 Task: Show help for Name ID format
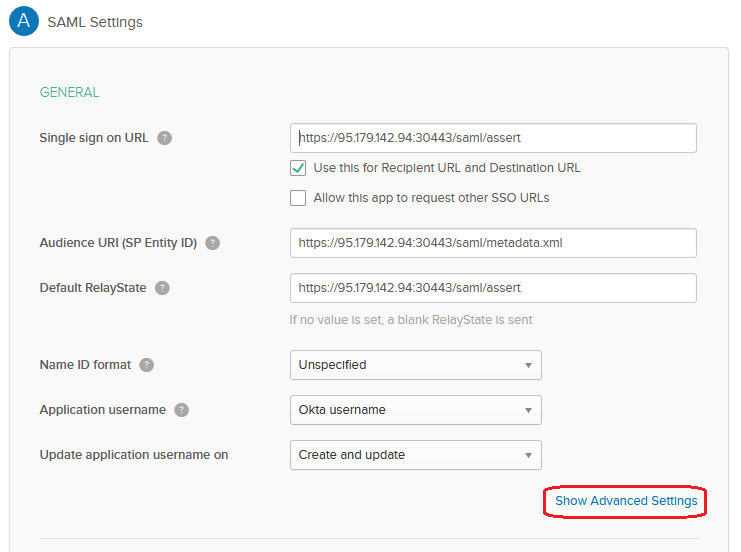pyautogui.click(x=146, y=365)
